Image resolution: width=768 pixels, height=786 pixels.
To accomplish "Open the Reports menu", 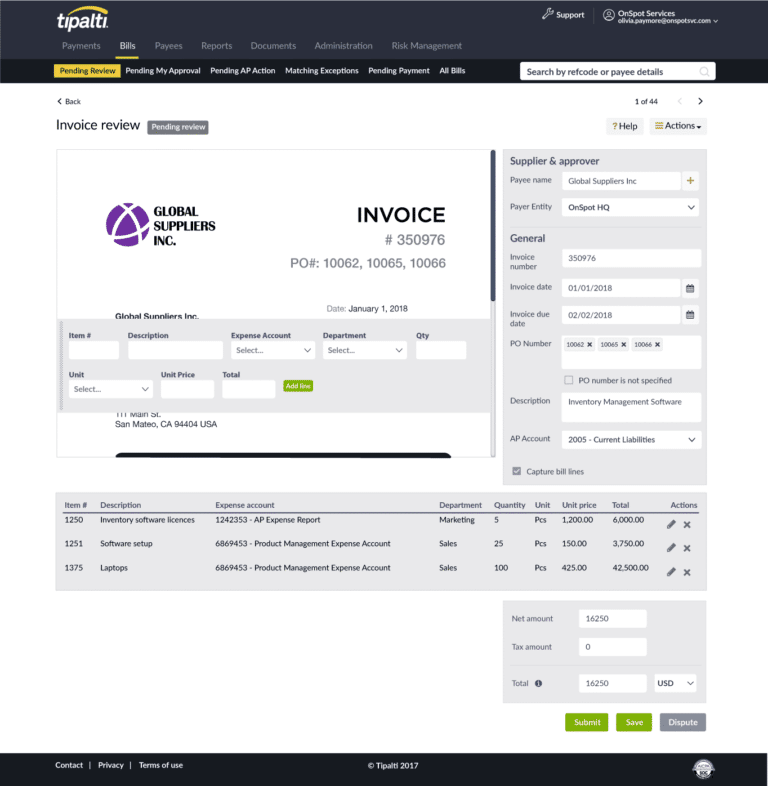I will pyautogui.click(x=217, y=46).
